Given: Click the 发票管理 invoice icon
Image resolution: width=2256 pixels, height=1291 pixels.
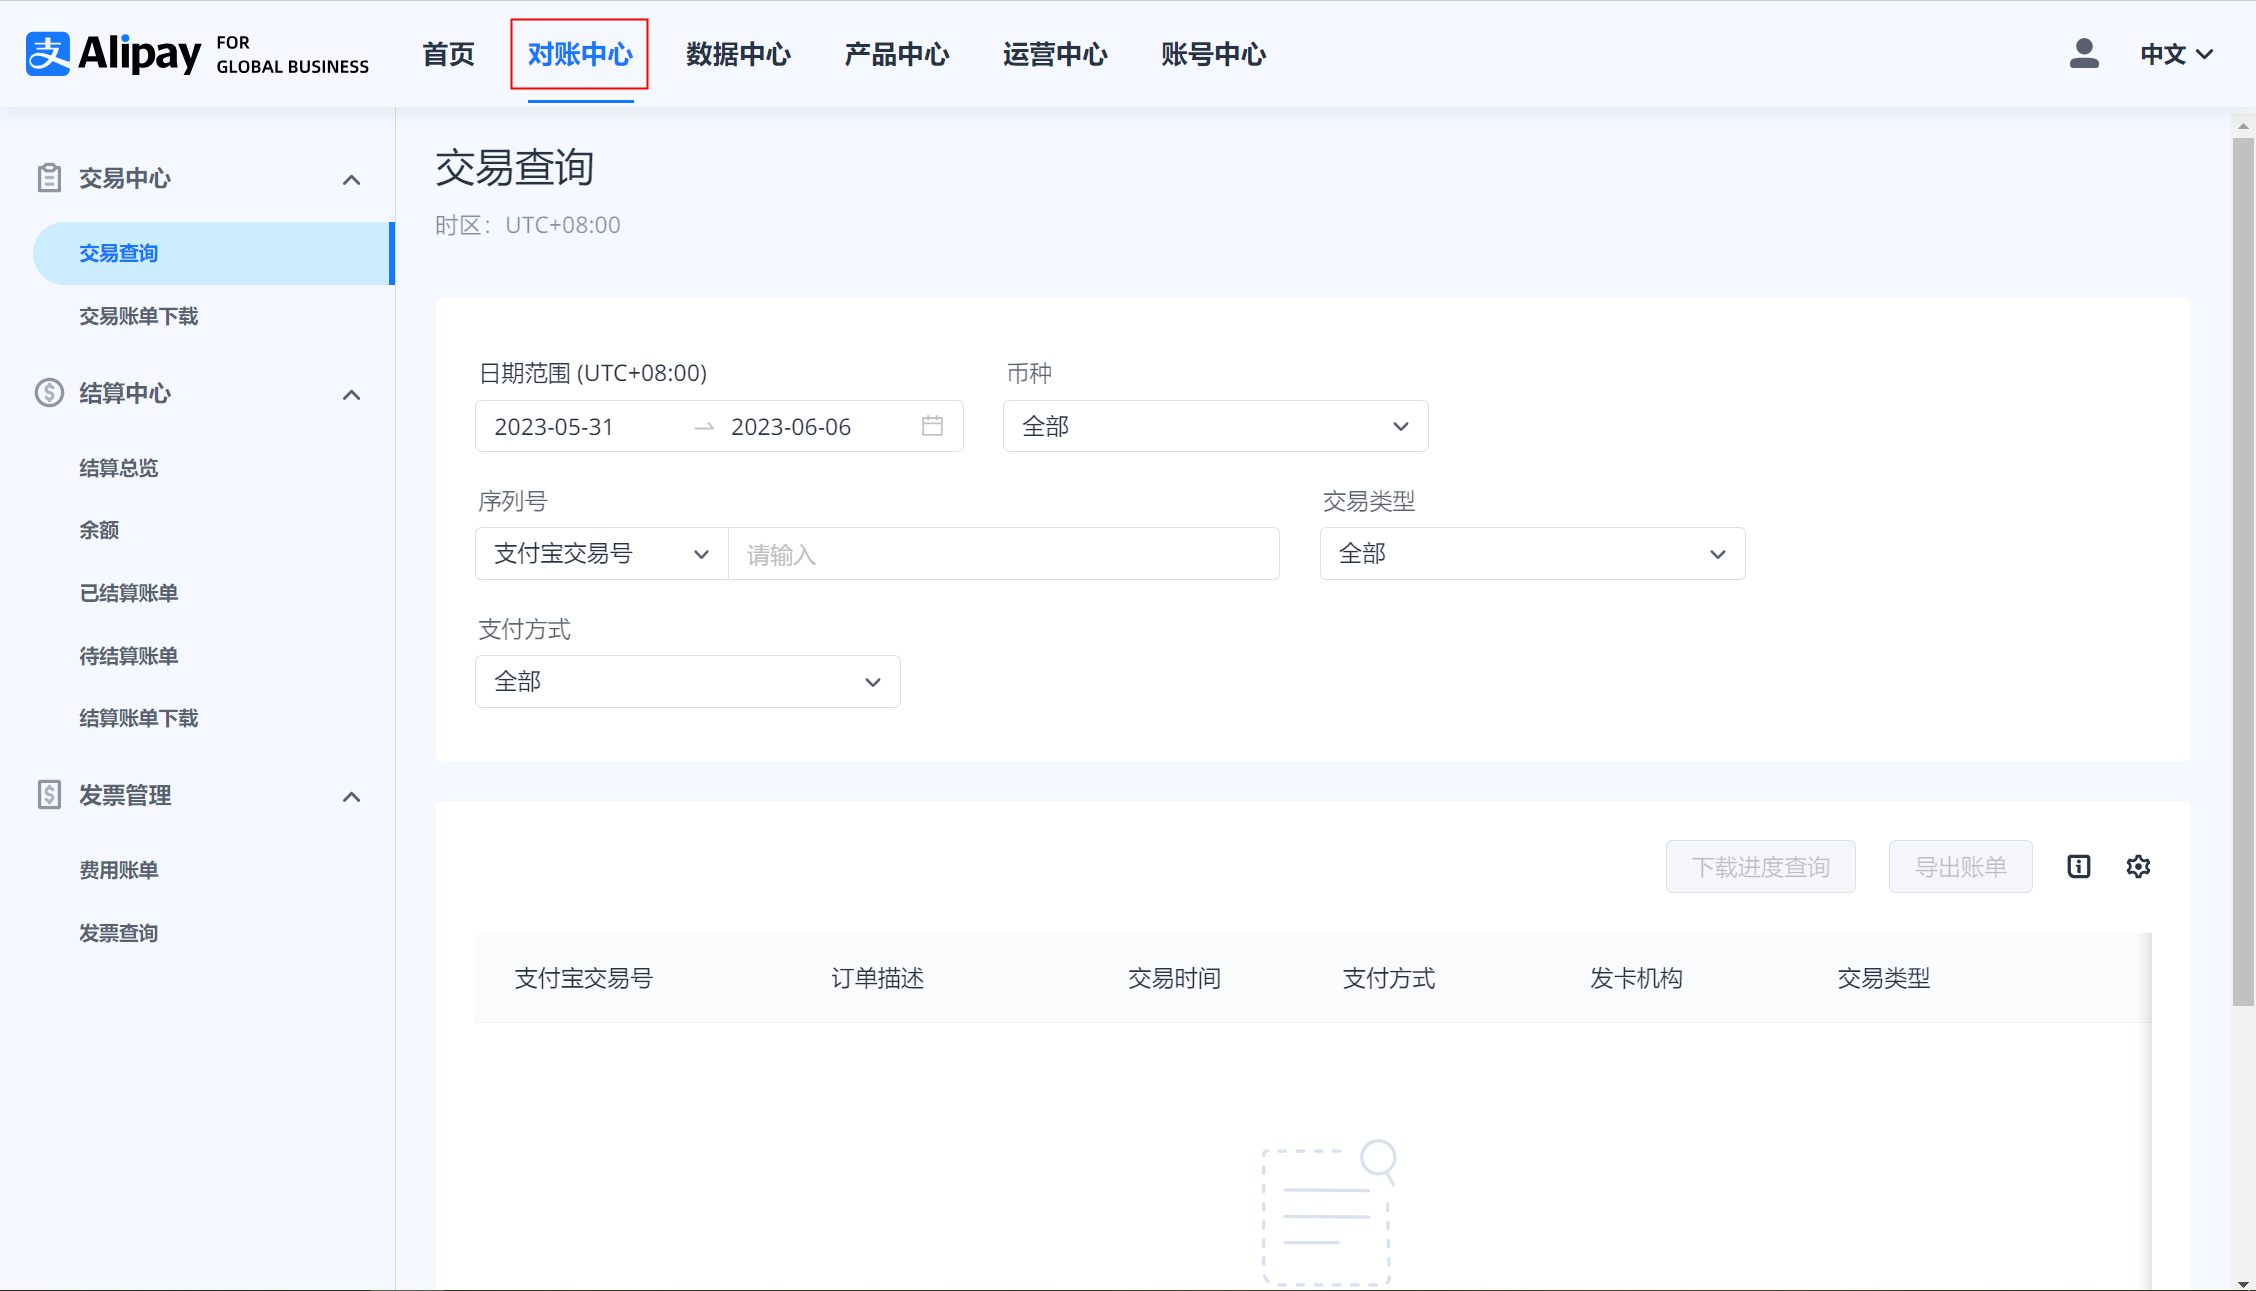Looking at the screenshot, I should coord(49,795).
